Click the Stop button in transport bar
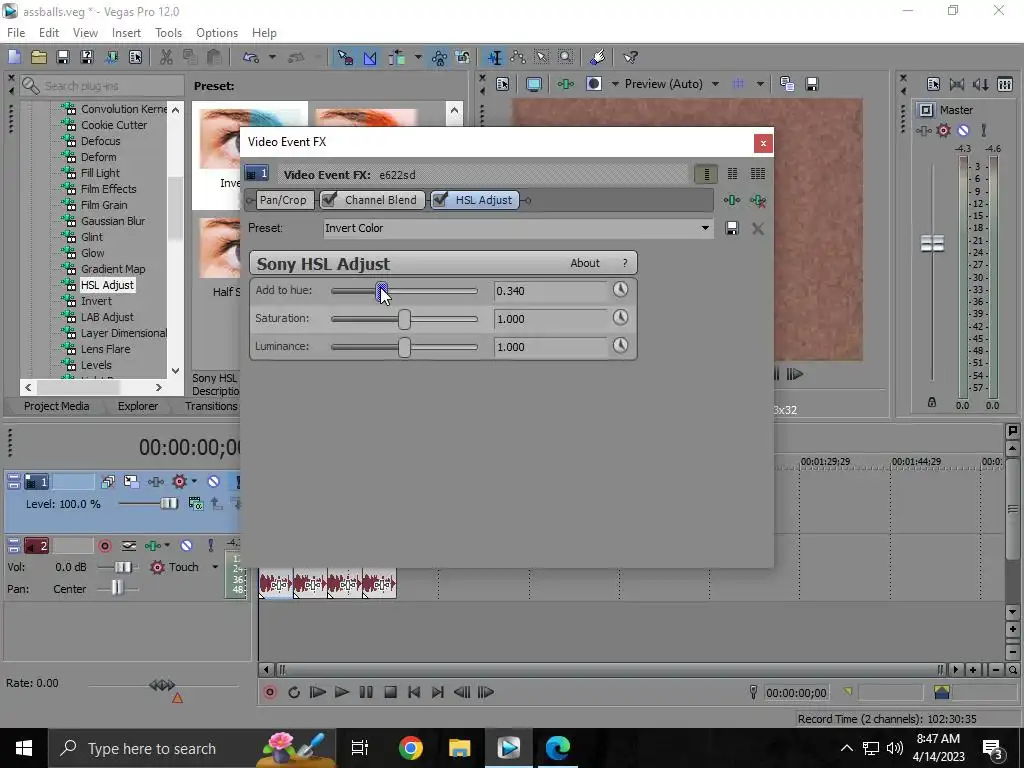Image resolution: width=1024 pixels, height=768 pixels. (x=391, y=692)
